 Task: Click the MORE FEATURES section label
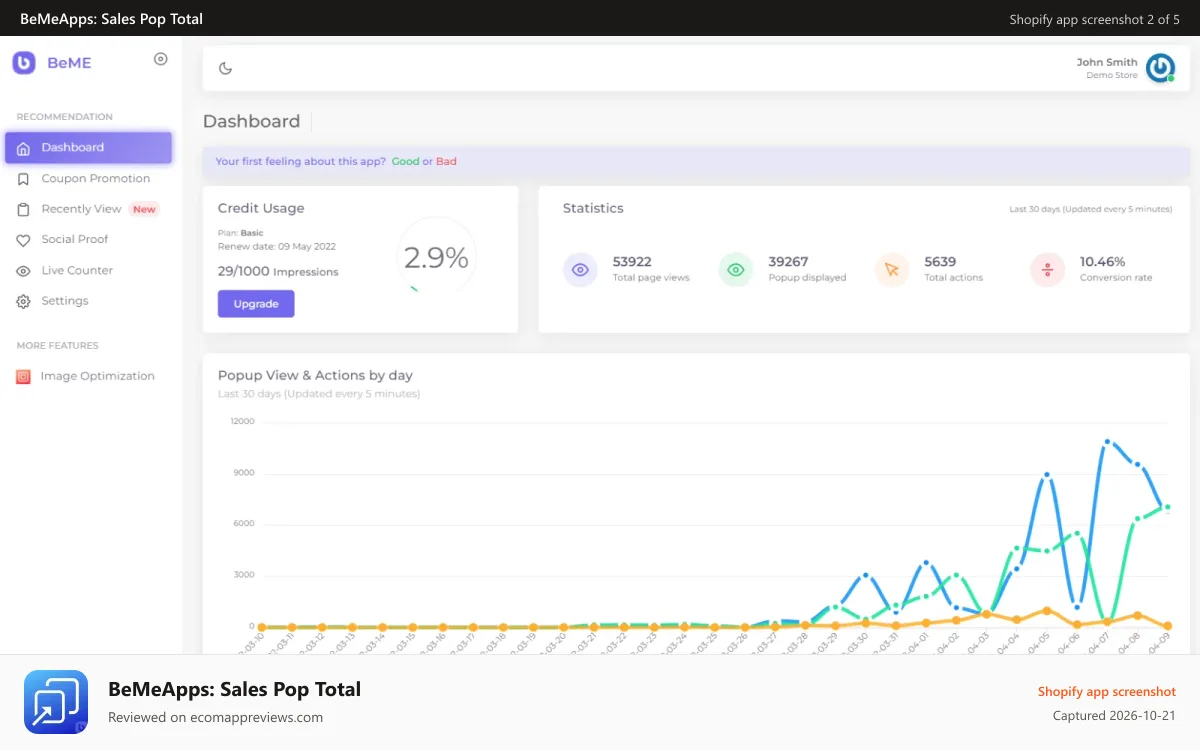[x=57, y=346]
